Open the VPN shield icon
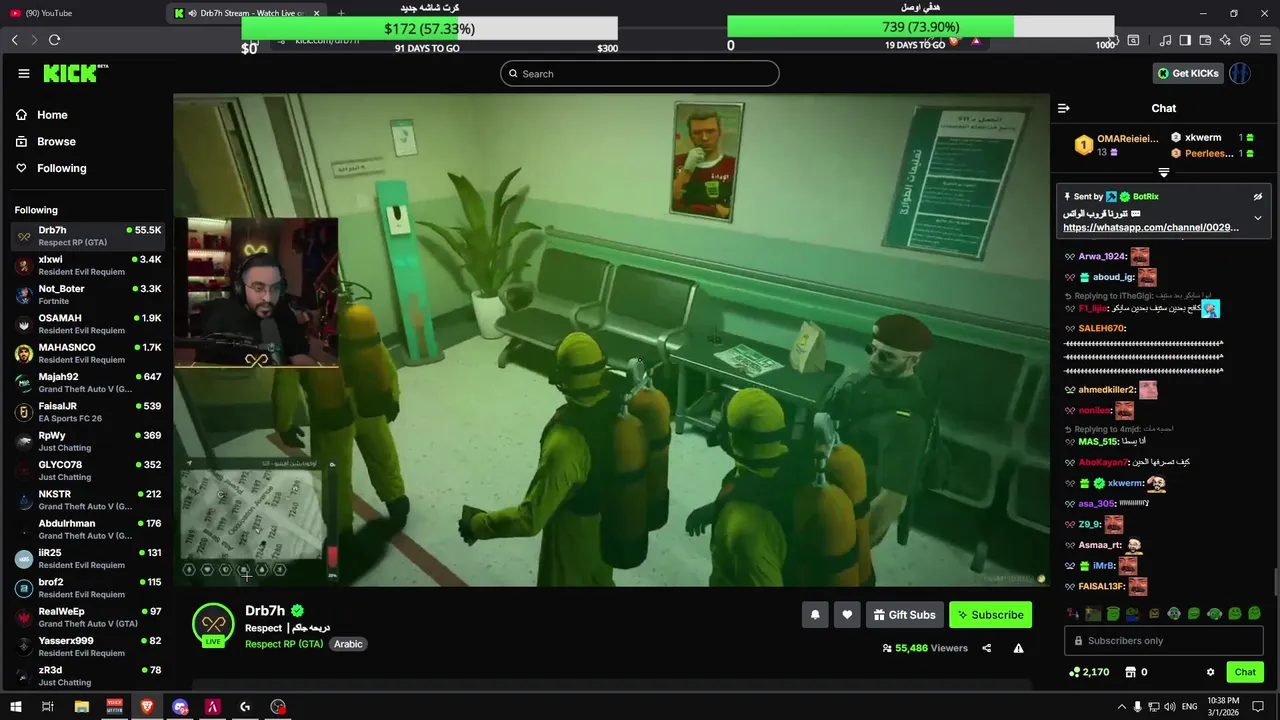Image resolution: width=1280 pixels, height=720 pixels. 1245,40
